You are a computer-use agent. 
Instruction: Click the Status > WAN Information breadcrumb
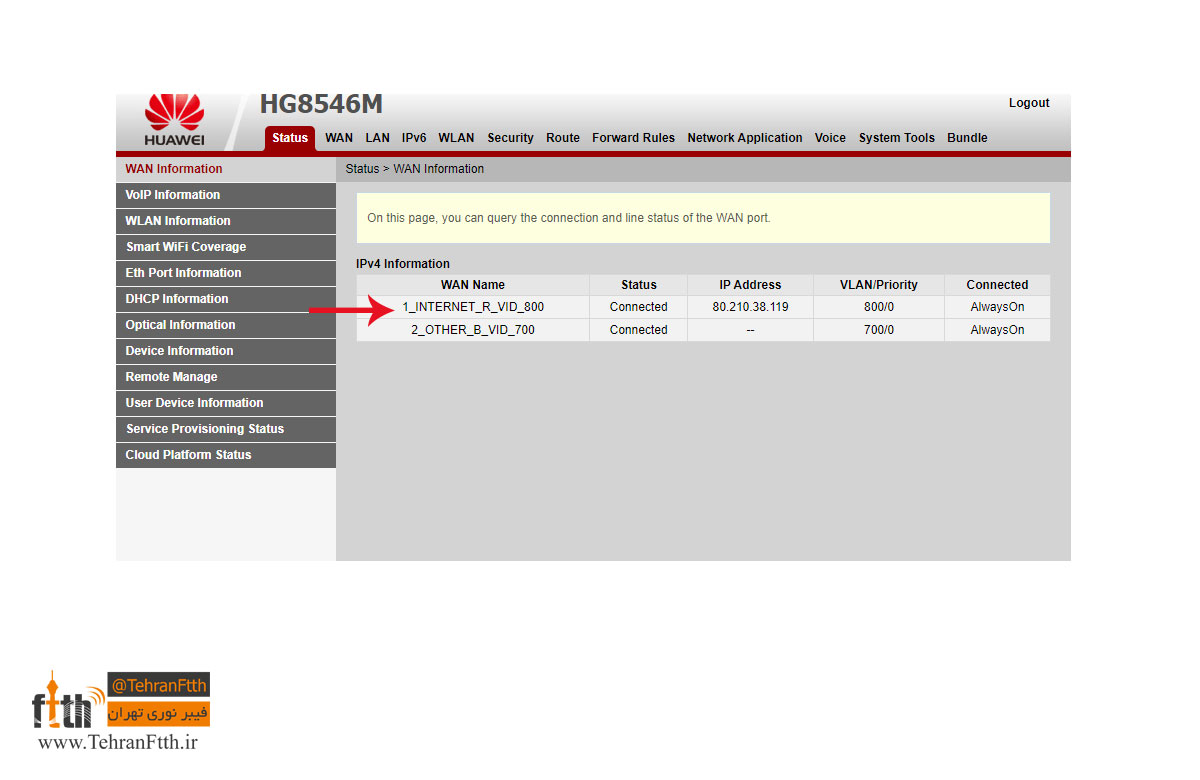[x=415, y=169]
